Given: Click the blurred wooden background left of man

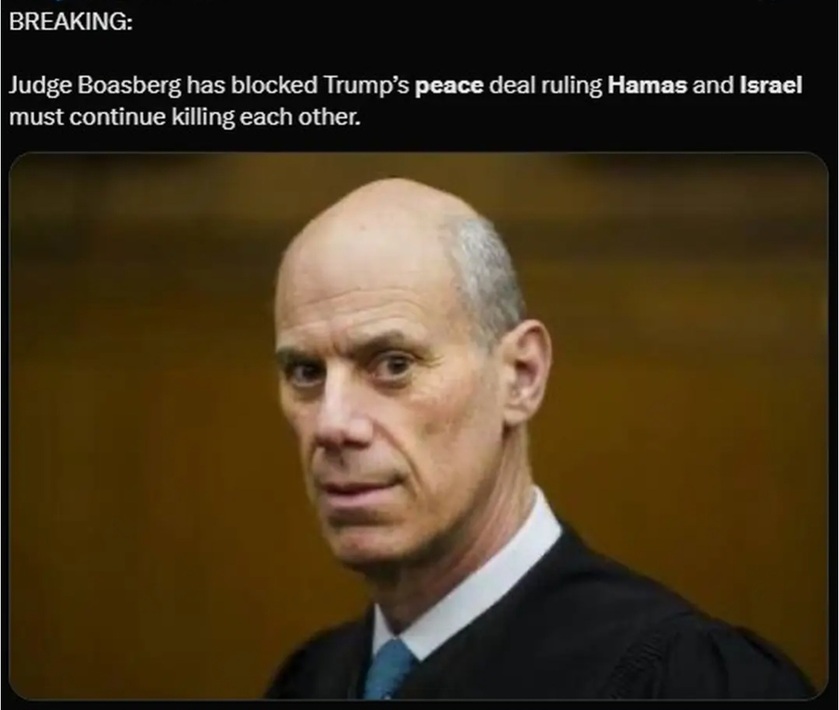Looking at the screenshot, I should point(139,428).
